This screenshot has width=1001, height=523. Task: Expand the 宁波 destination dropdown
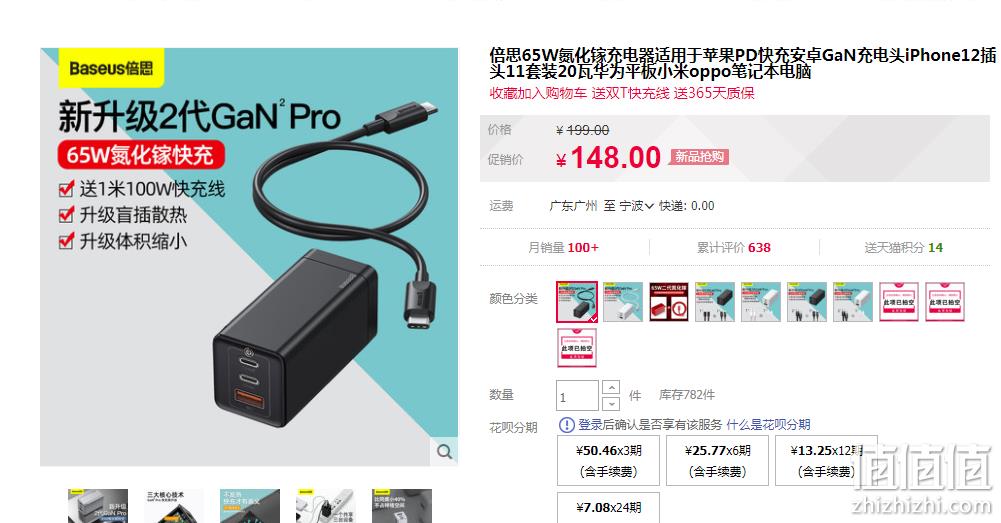[x=636, y=206]
